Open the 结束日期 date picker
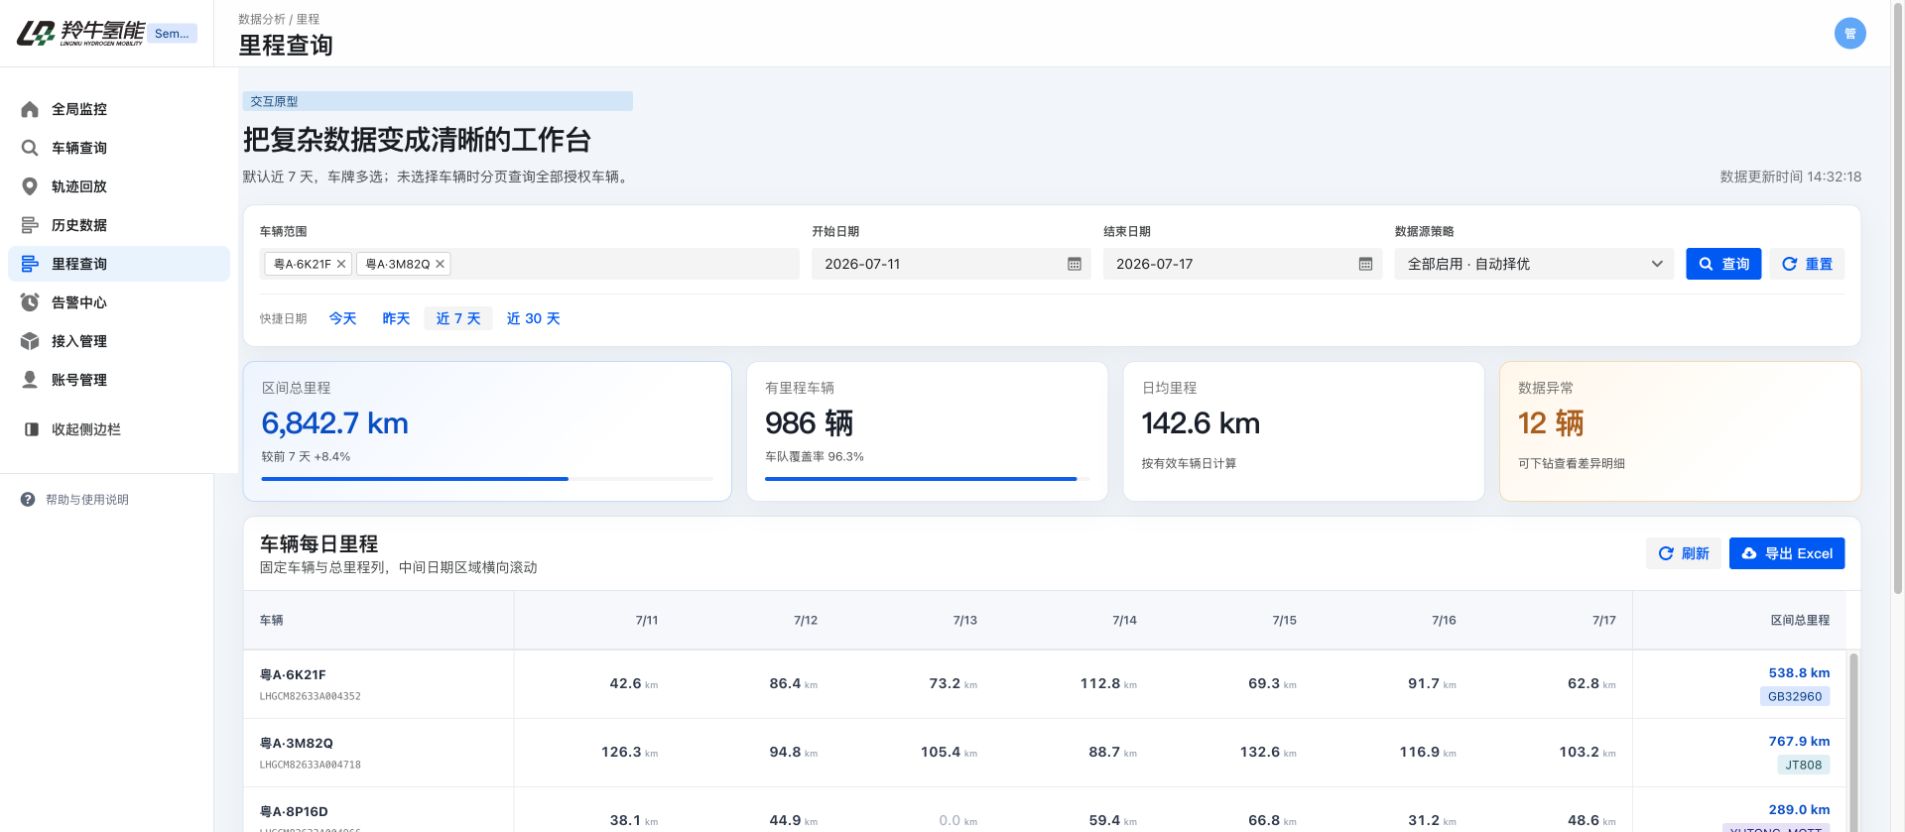This screenshot has width=1905, height=832. pos(1242,264)
